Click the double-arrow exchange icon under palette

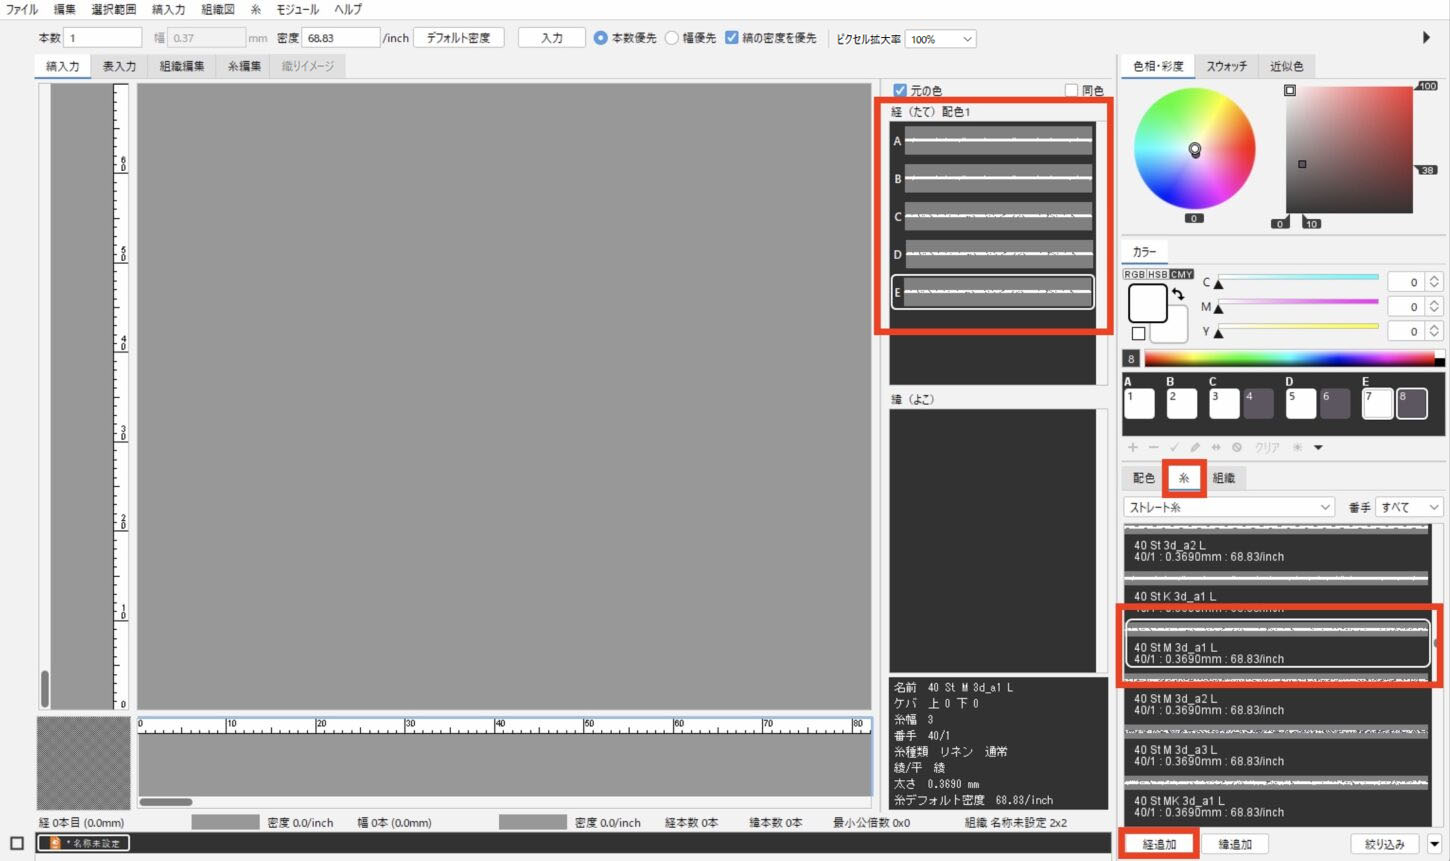click(1216, 448)
